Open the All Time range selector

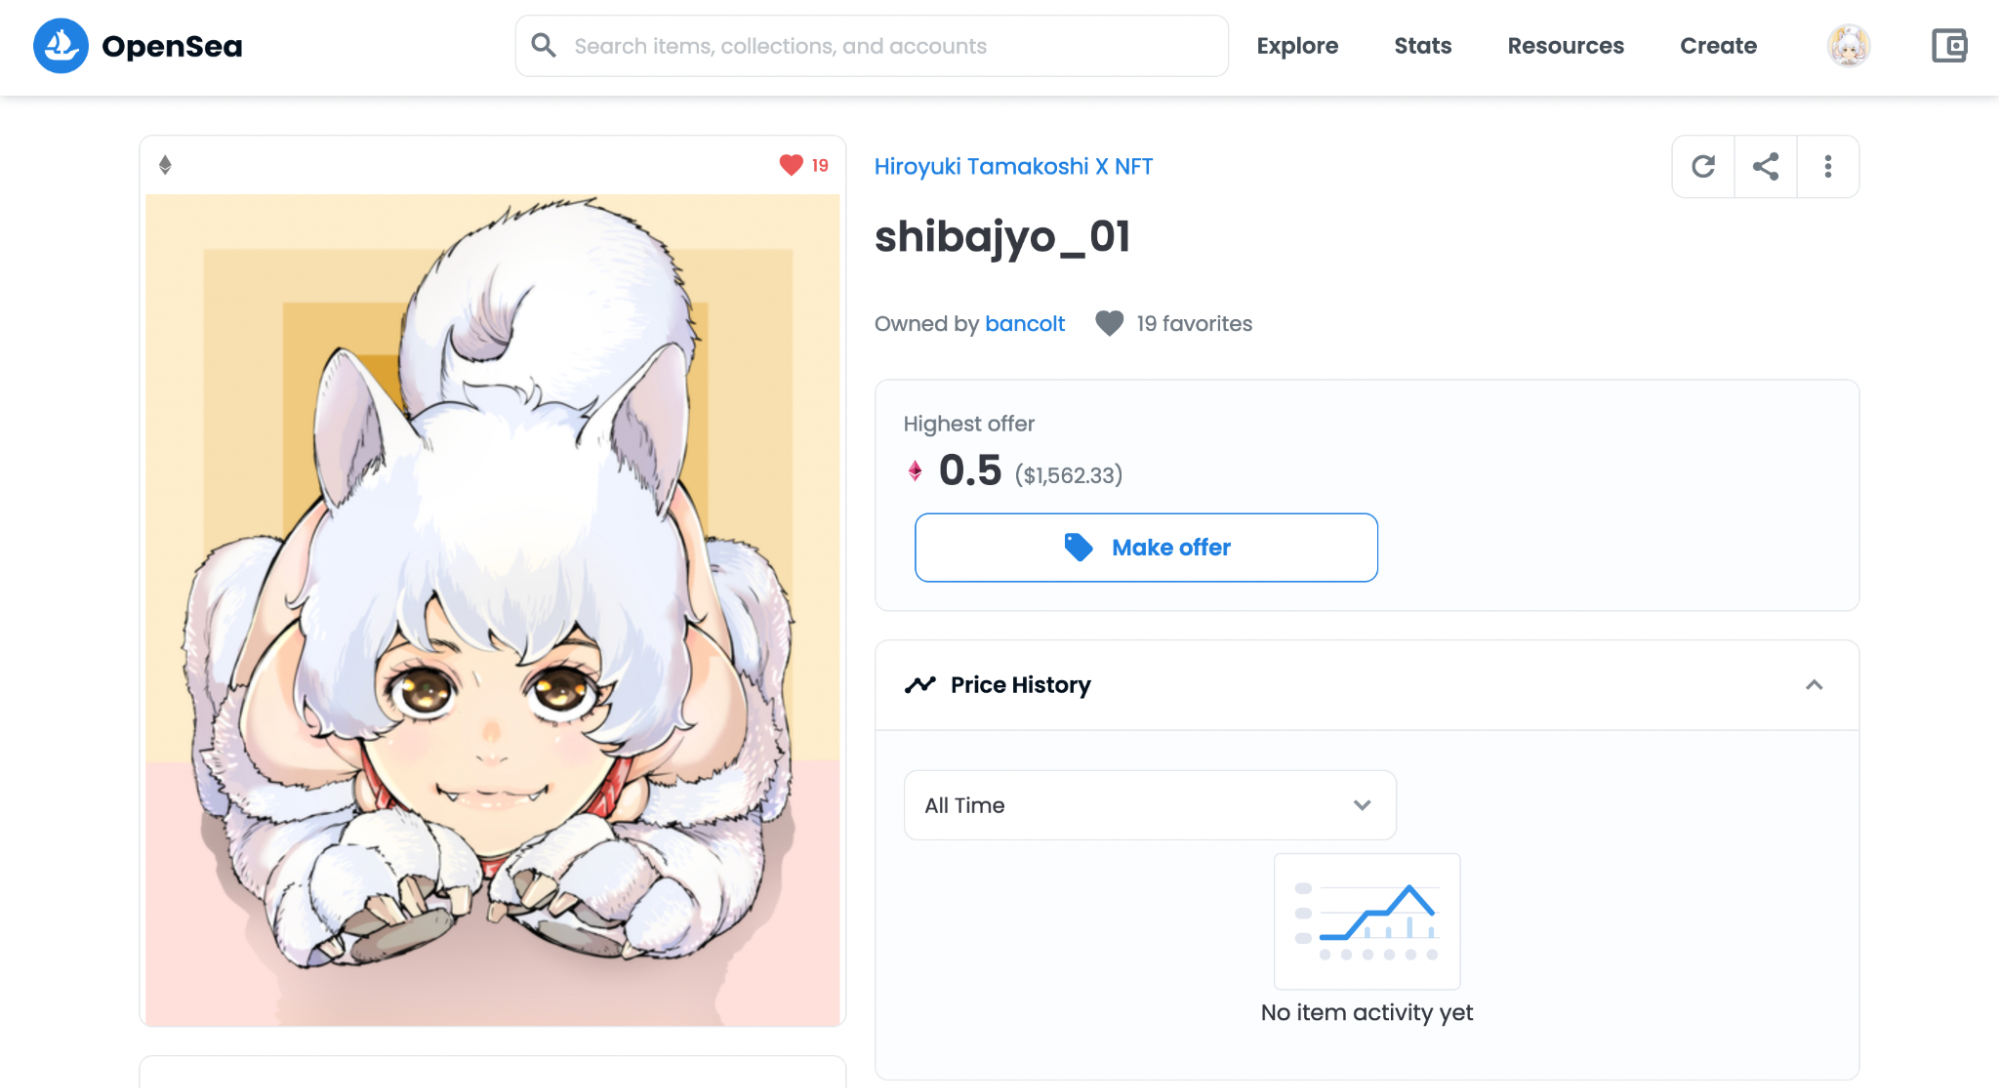(1149, 805)
